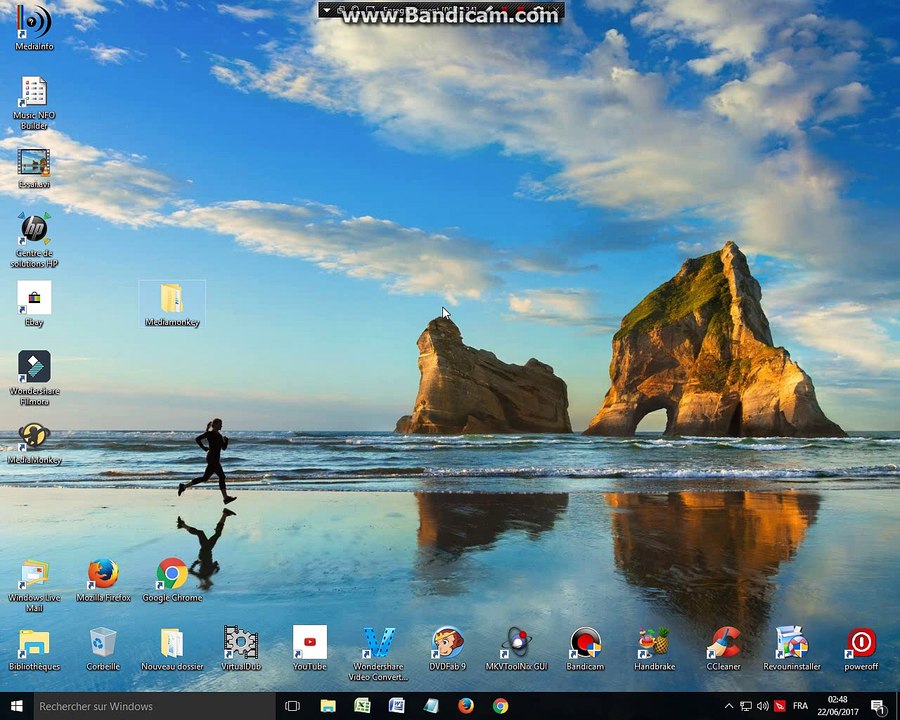Select the VirtualDub shortcut
This screenshot has width=900, height=720.
[x=241, y=649]
